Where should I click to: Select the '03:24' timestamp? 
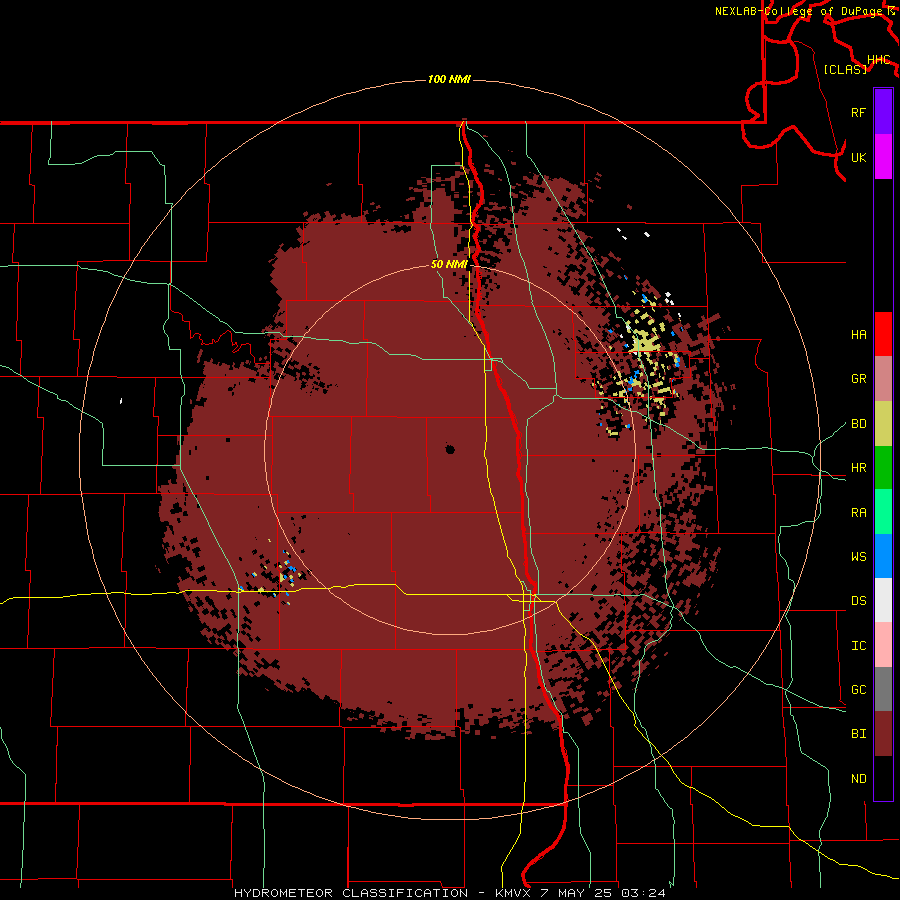tap(645, 893)
